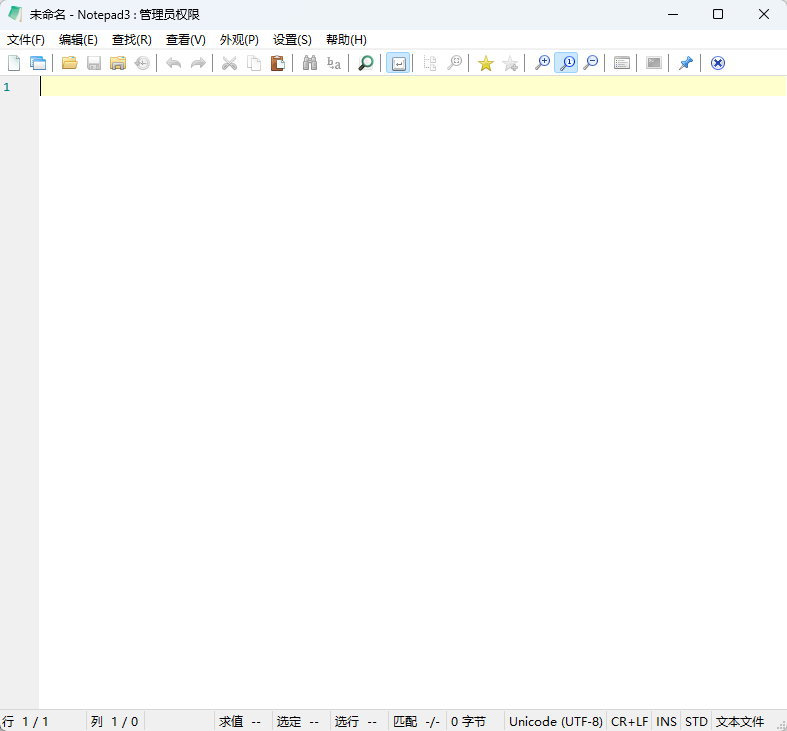Change encoding via Unicode (UTF-8) status entry
787x731 pixels.
tap(556, 721)
